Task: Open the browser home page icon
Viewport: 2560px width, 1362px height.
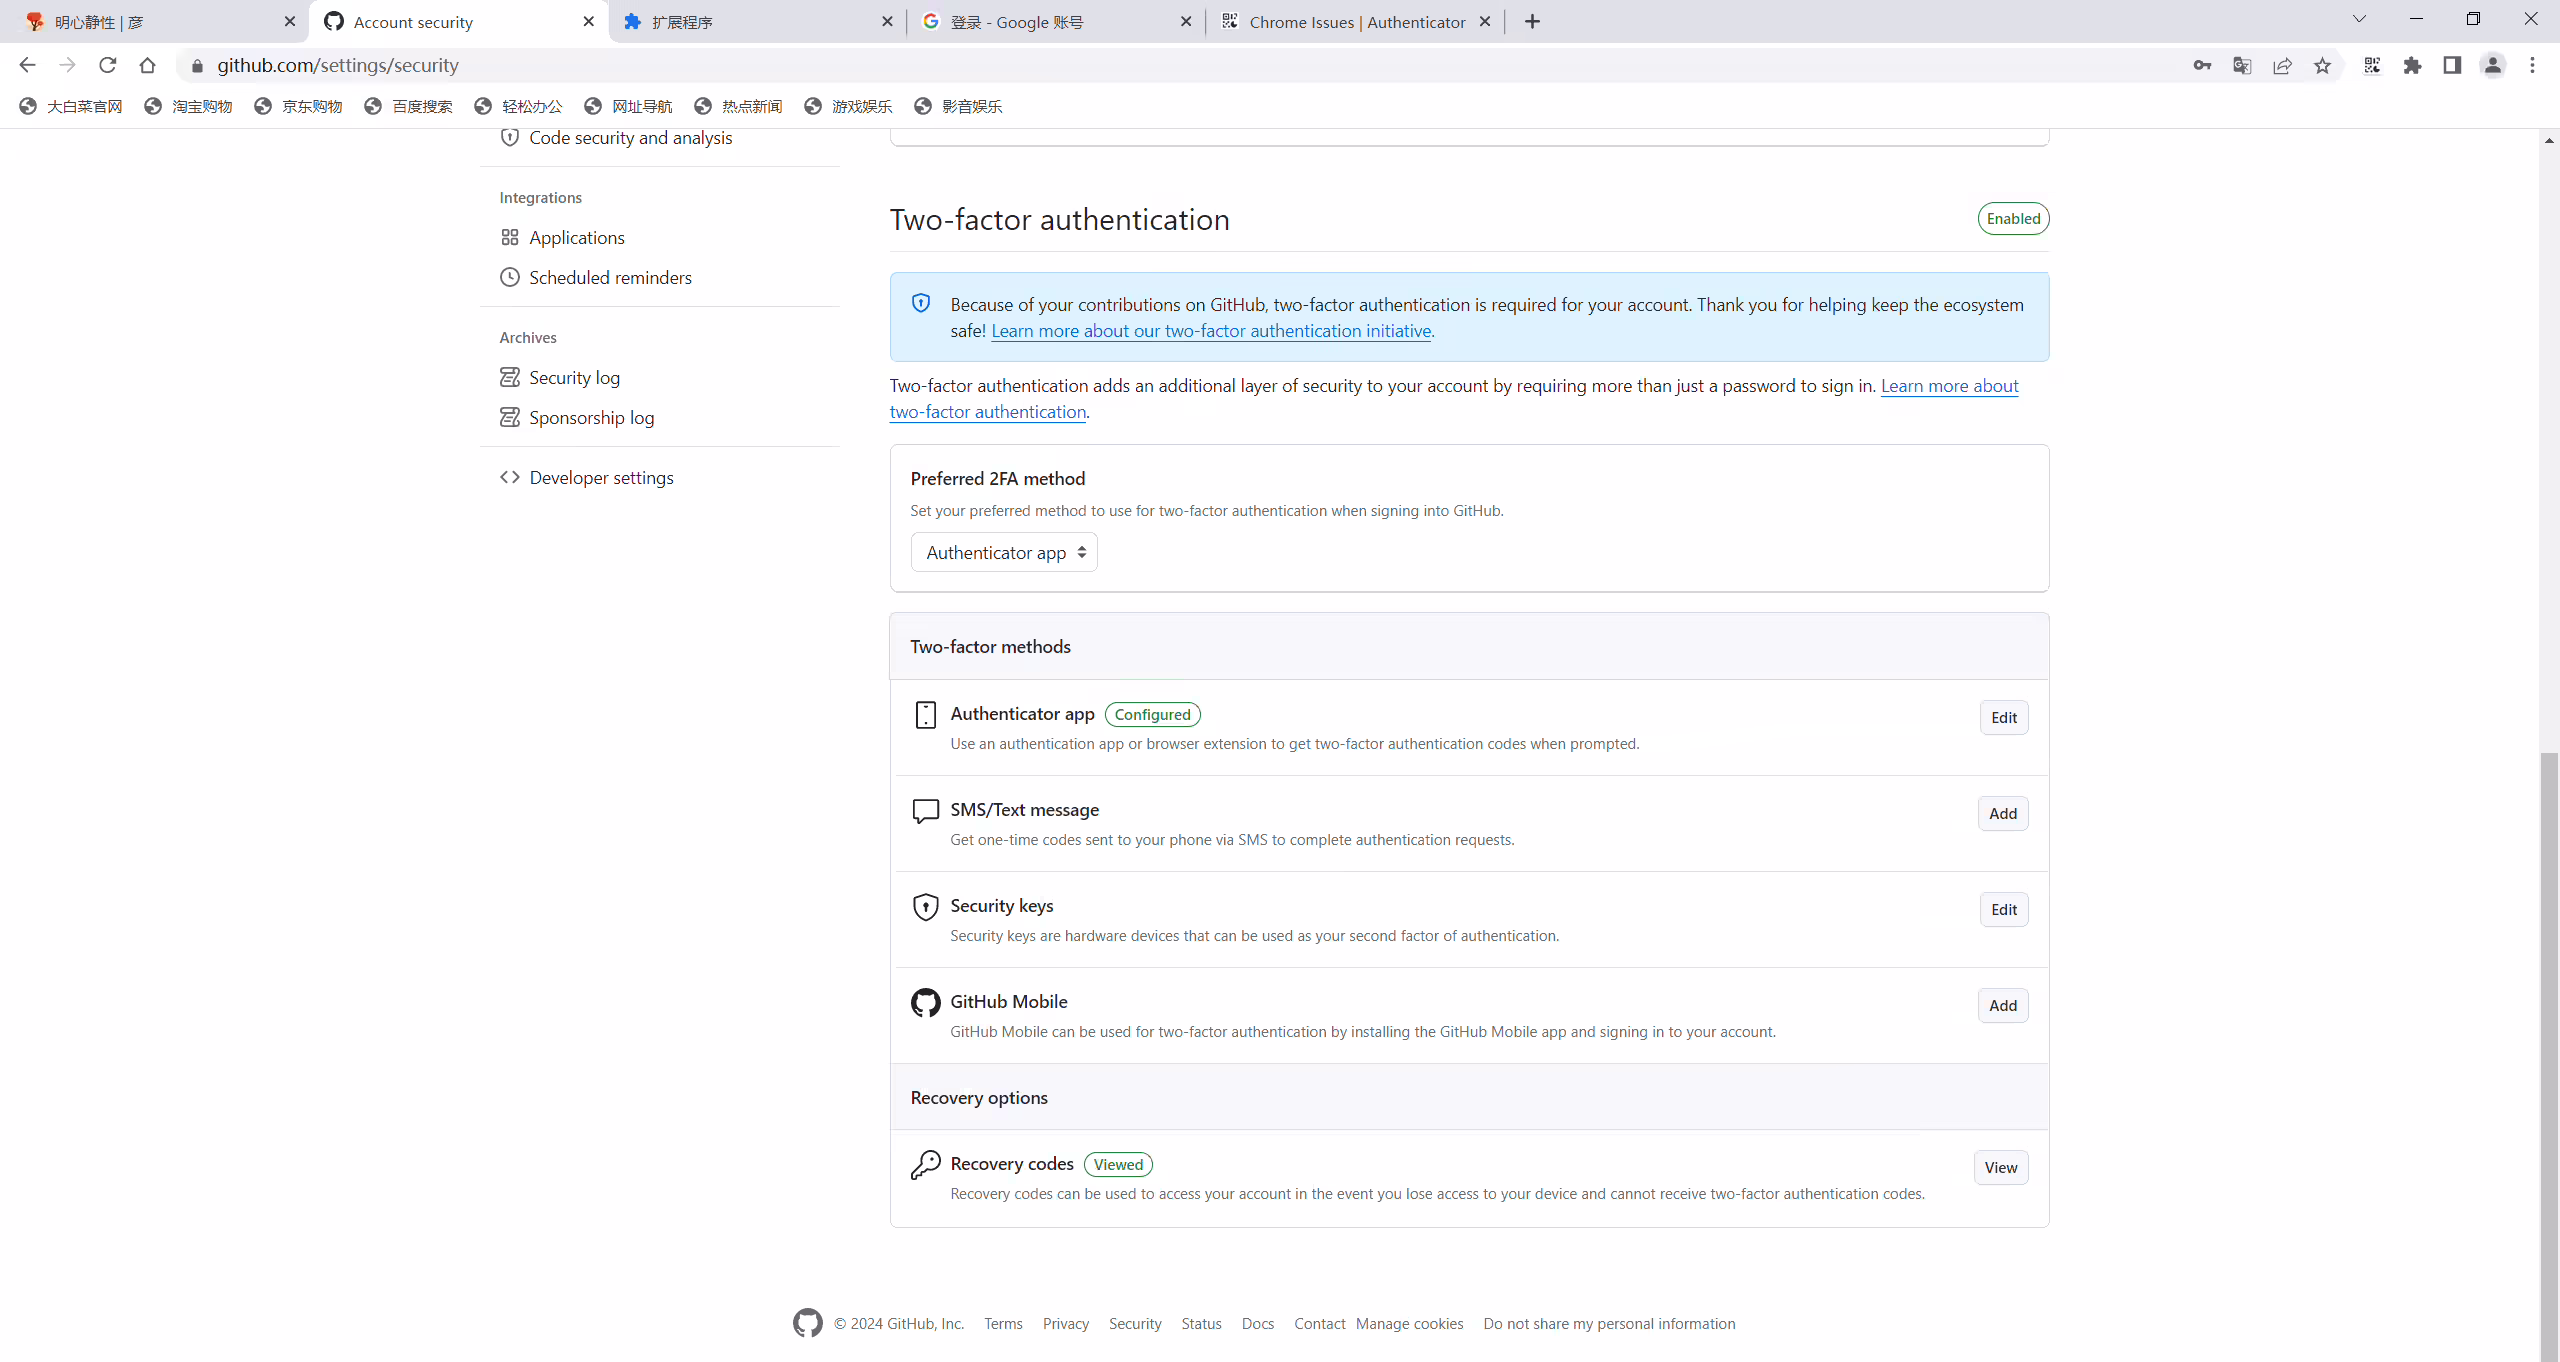Action: point(147,65)
